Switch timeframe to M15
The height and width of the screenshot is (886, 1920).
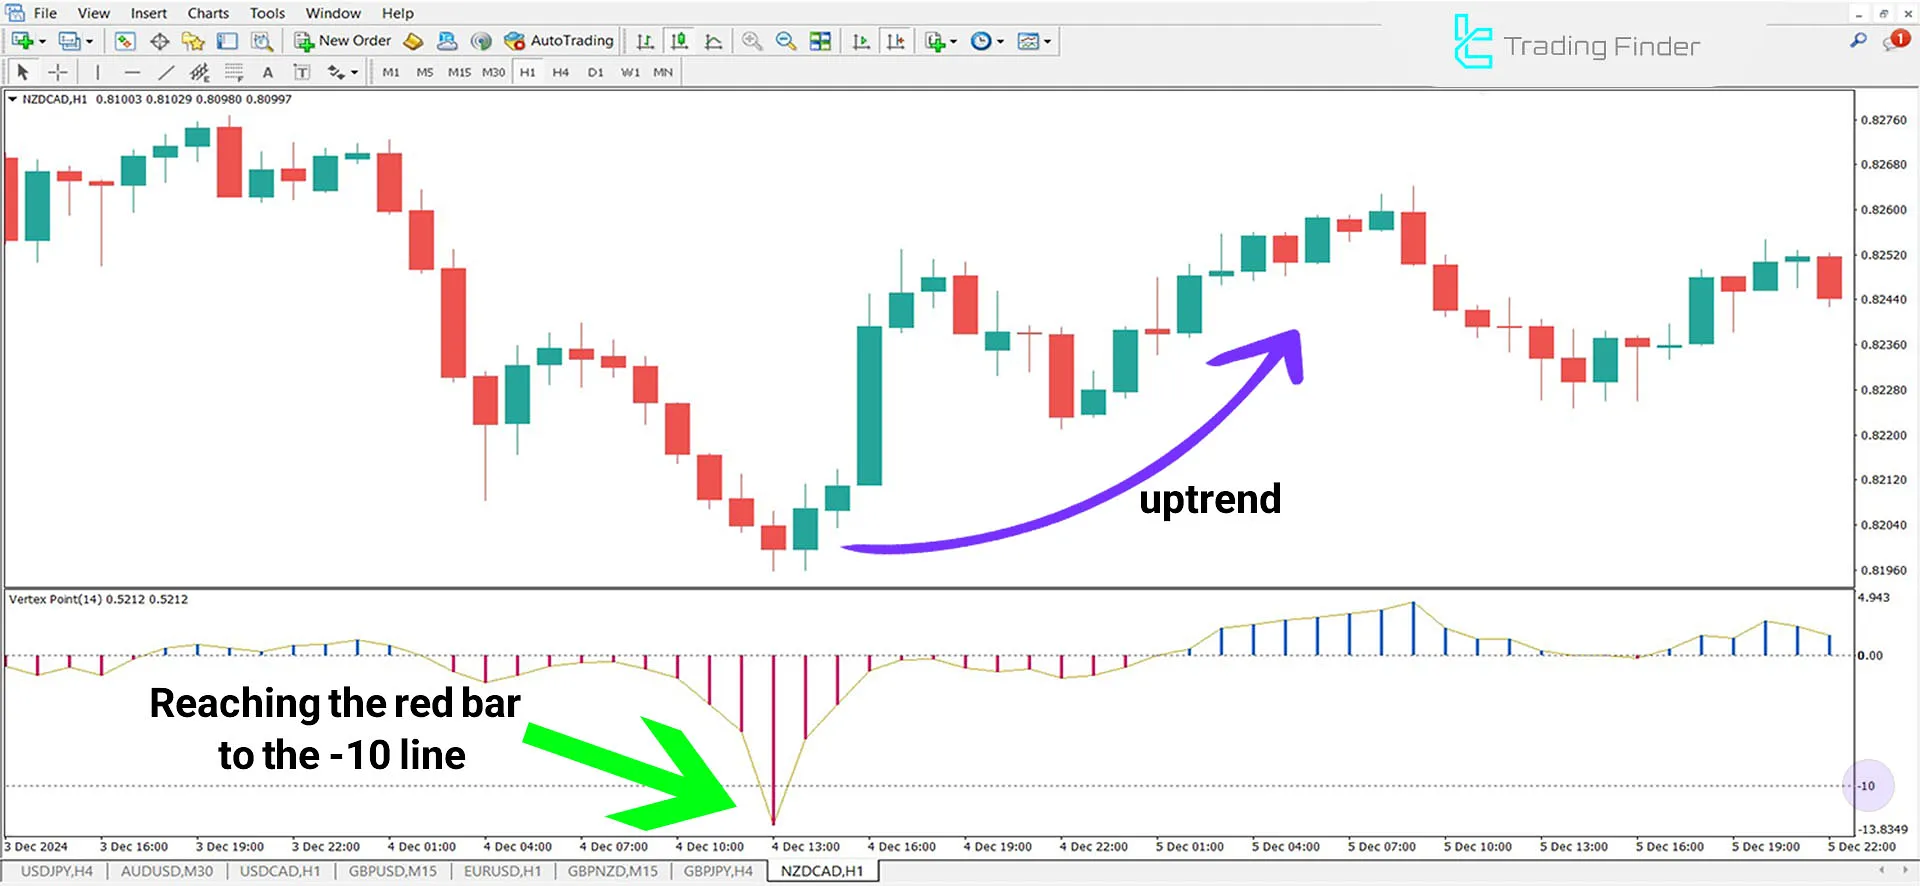click(x=459, y=72)
